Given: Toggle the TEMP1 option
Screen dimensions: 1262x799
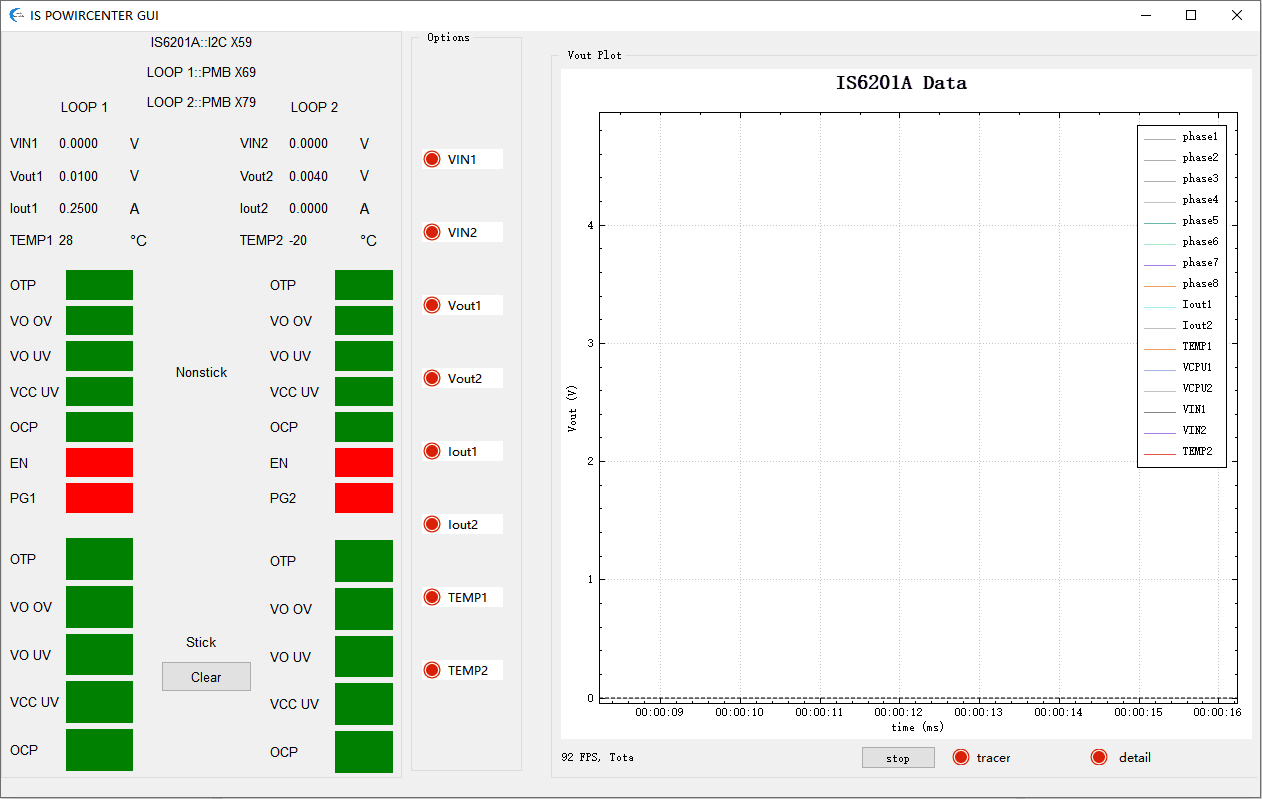Looking at the screenshot, I should pos(432,597).
